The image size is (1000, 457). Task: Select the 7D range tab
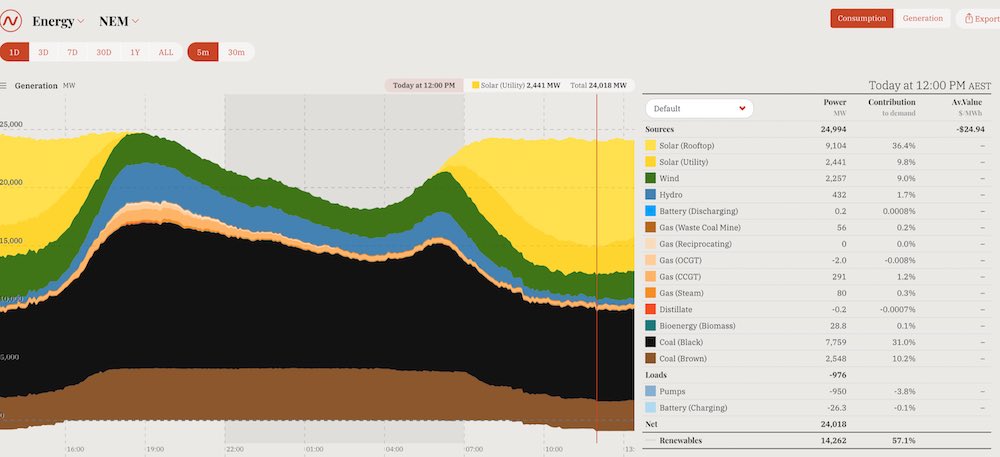(72, 52)
